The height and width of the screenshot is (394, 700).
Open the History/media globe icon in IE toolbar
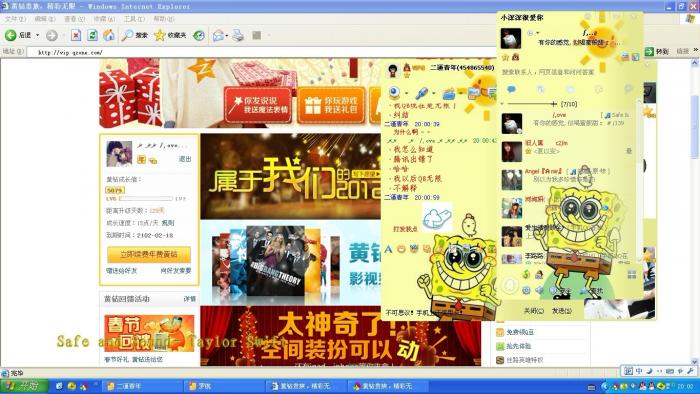click(199, 35)
